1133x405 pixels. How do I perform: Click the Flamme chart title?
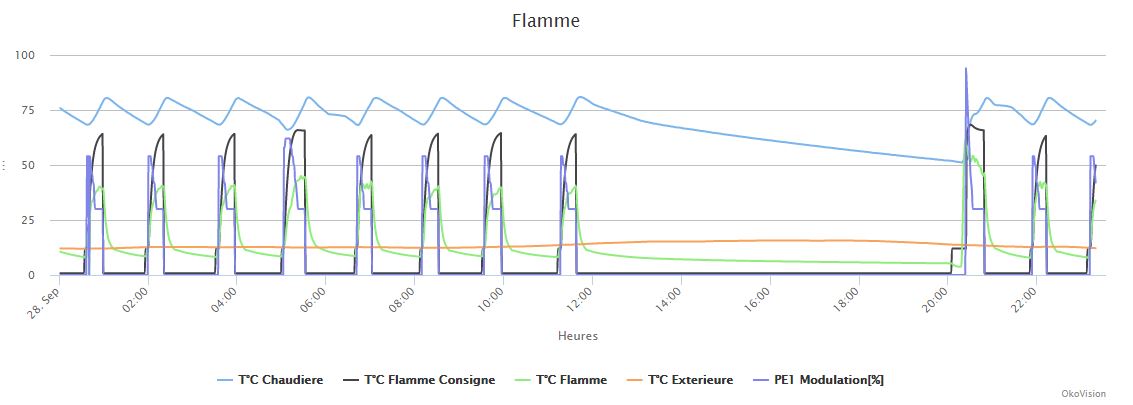click(546, 20)
